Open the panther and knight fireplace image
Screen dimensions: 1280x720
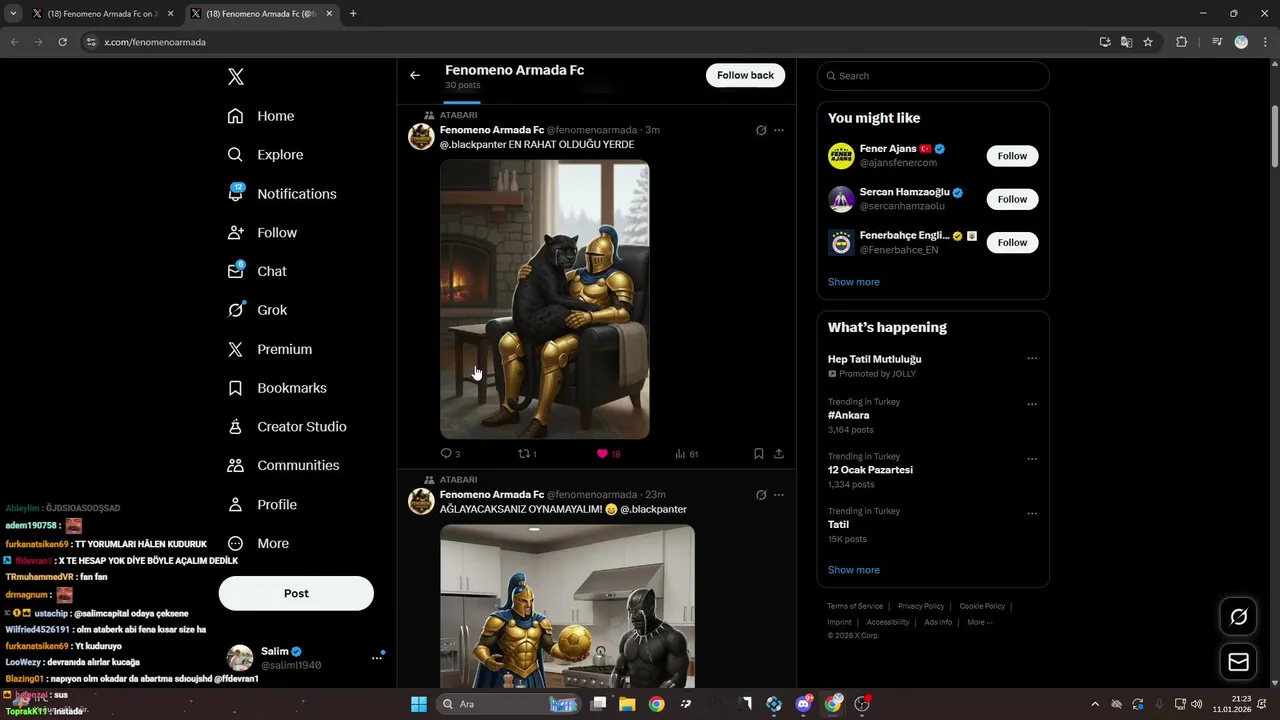pos(545,299)
